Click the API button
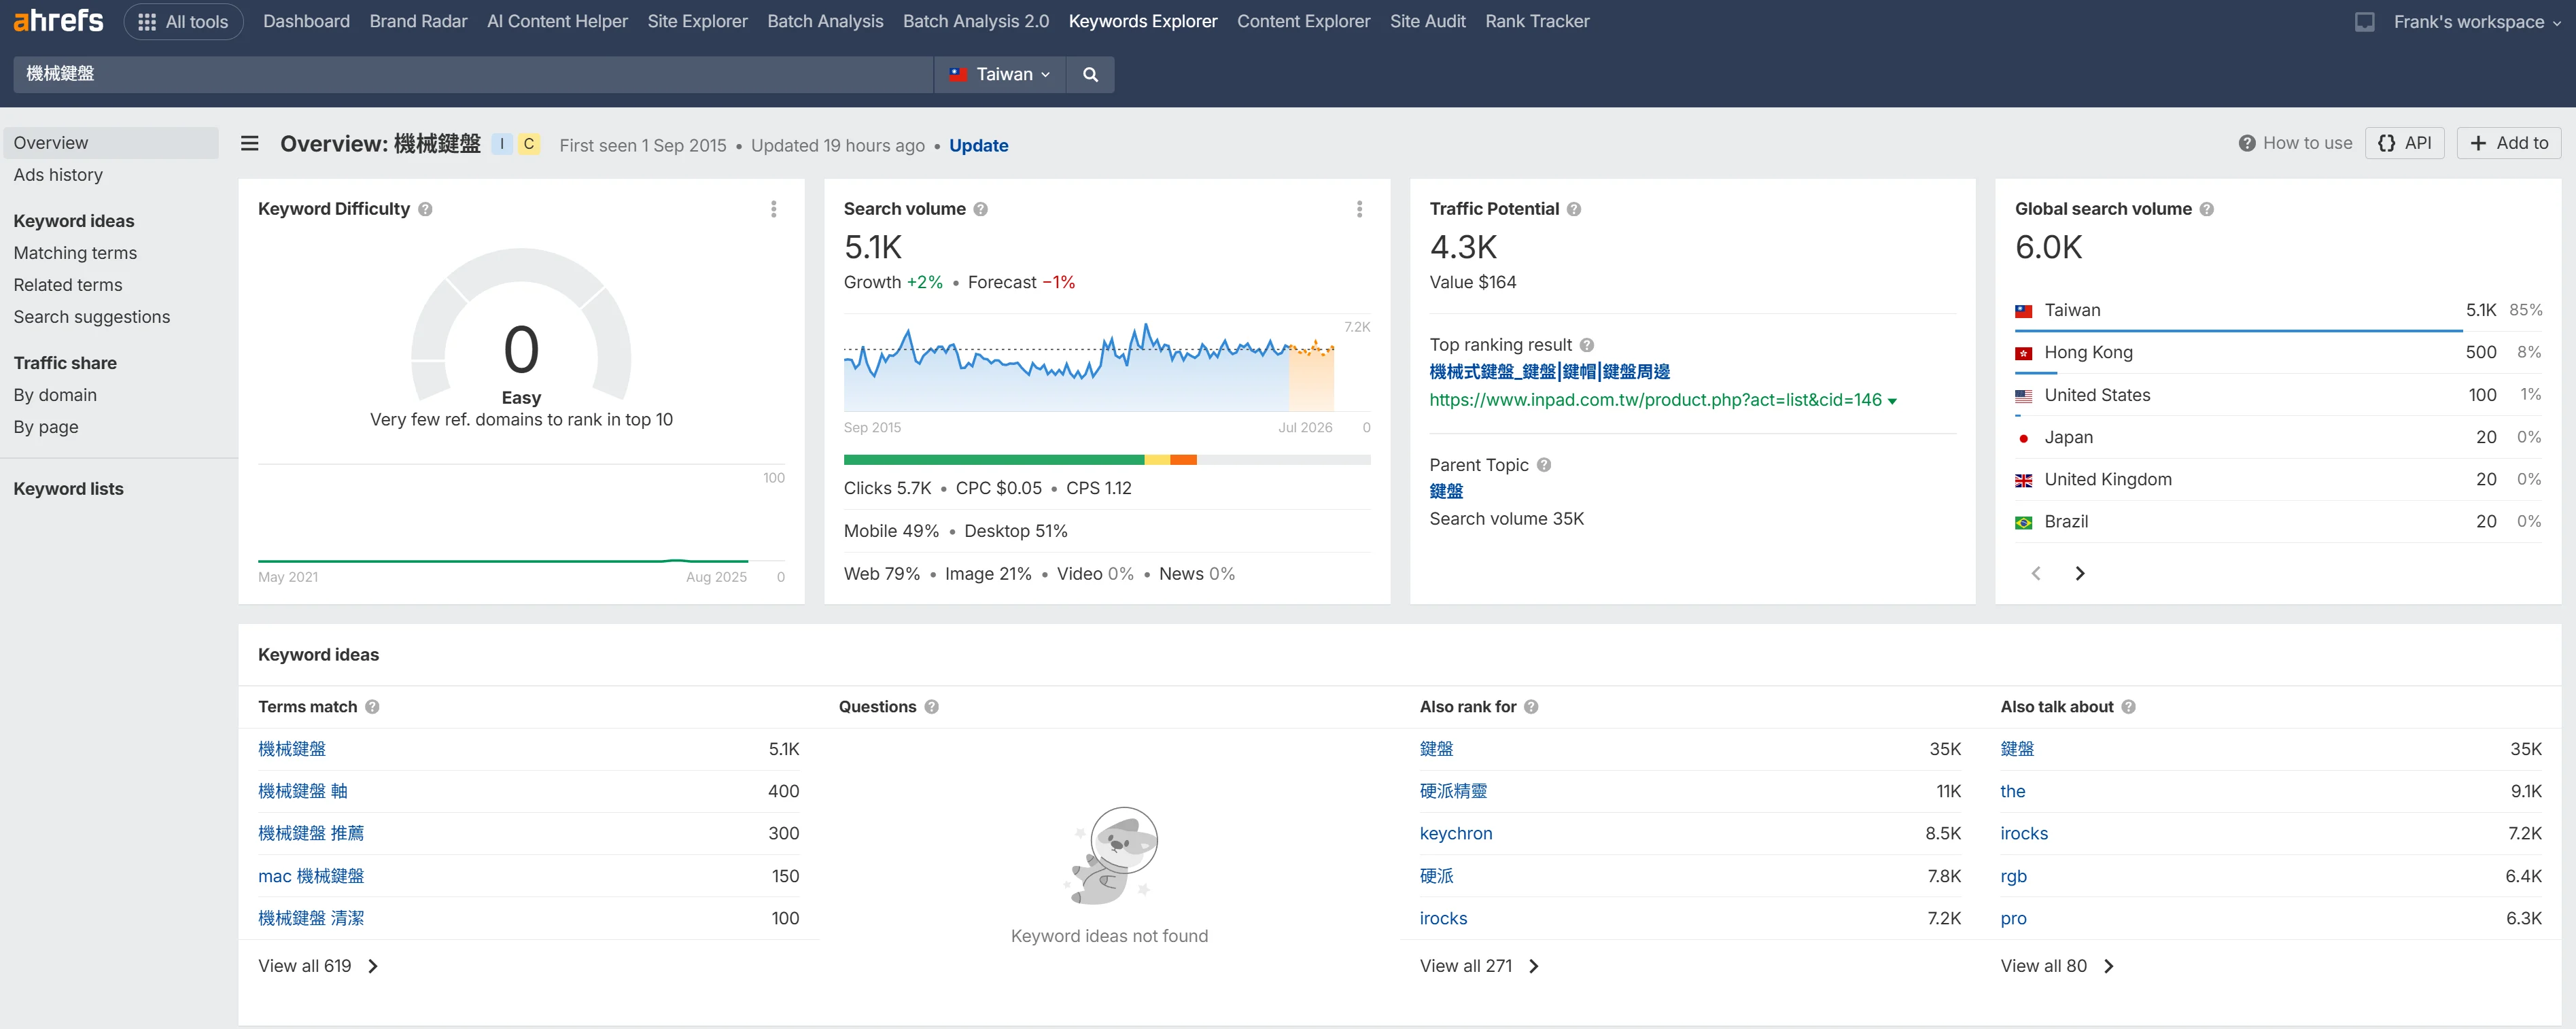This screenshot has height=1029, width=2576. tap(2405, 143)
